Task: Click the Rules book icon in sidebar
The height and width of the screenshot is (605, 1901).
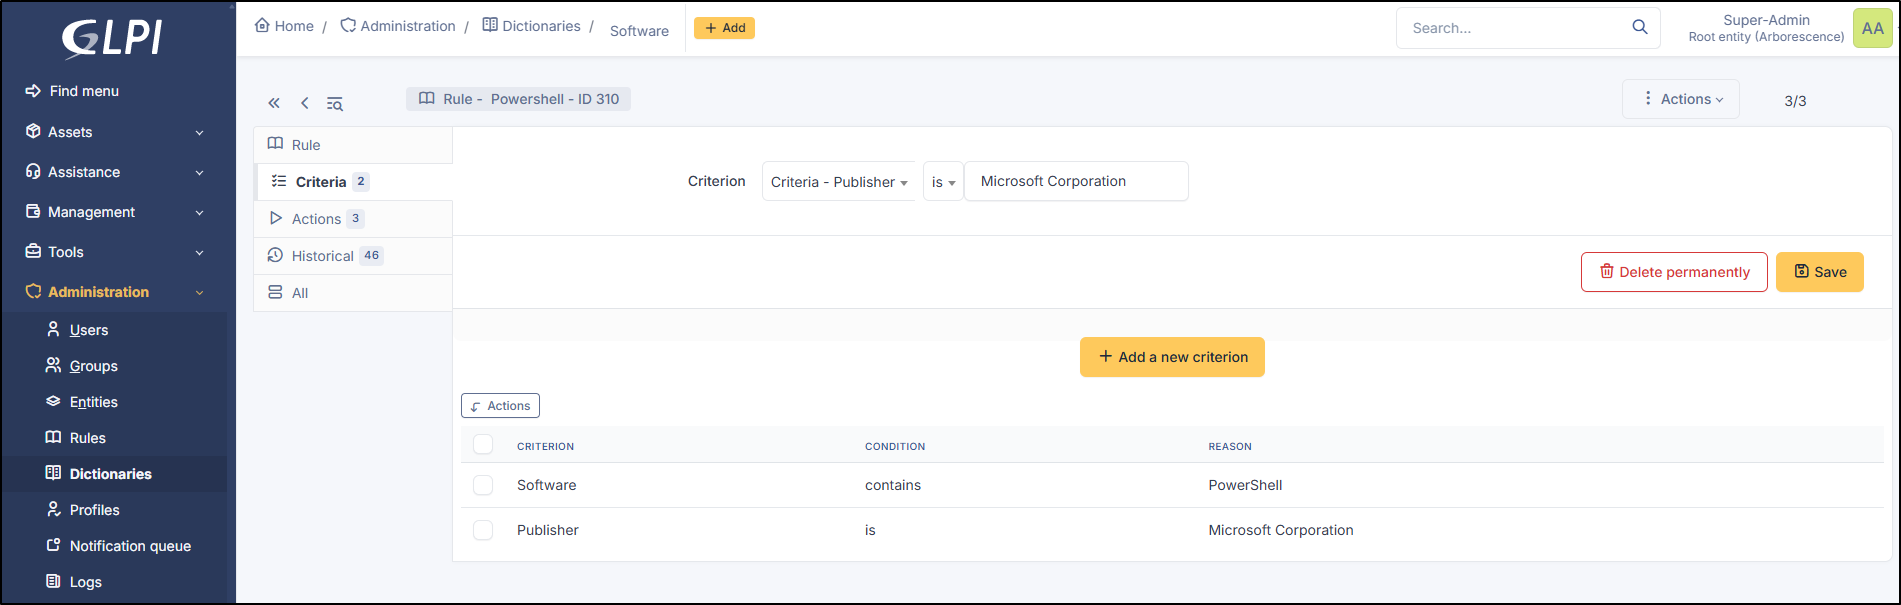Action: 54,437
